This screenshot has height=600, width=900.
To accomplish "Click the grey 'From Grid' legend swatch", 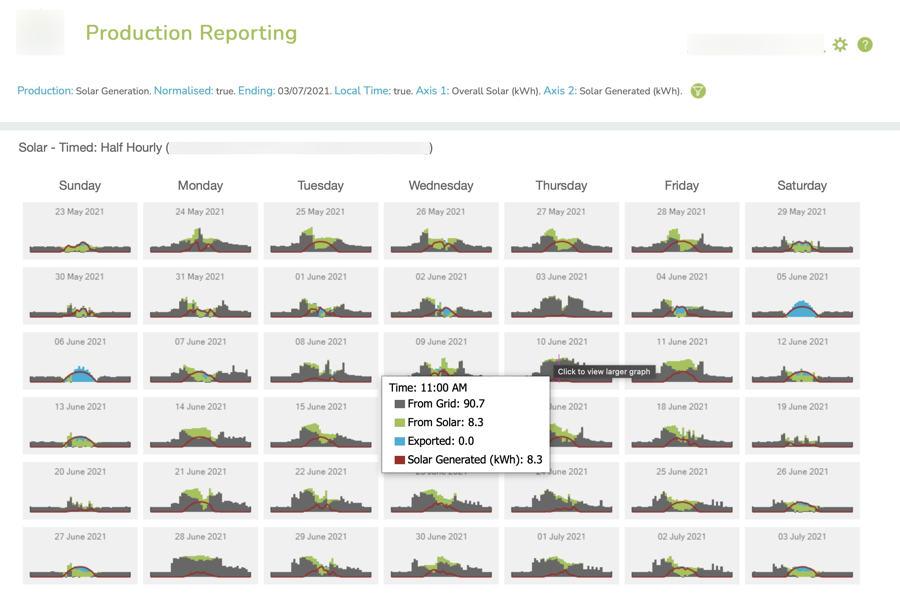I will pos(399,404).
